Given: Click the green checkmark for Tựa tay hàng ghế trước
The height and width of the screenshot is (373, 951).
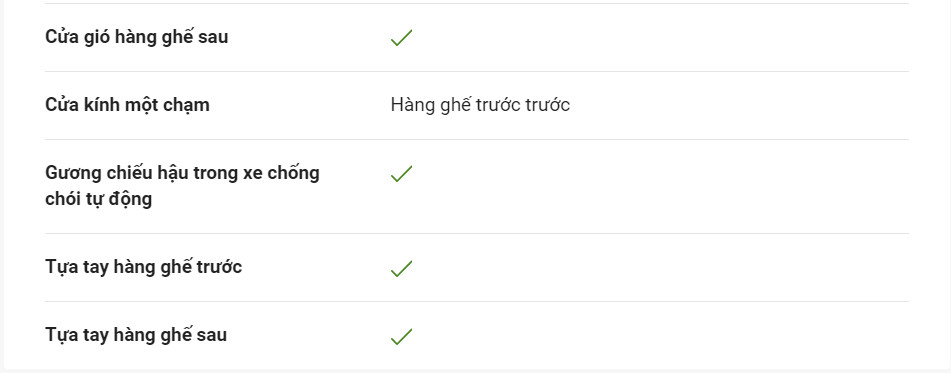Looking at the screenshot, I should 402,268.
